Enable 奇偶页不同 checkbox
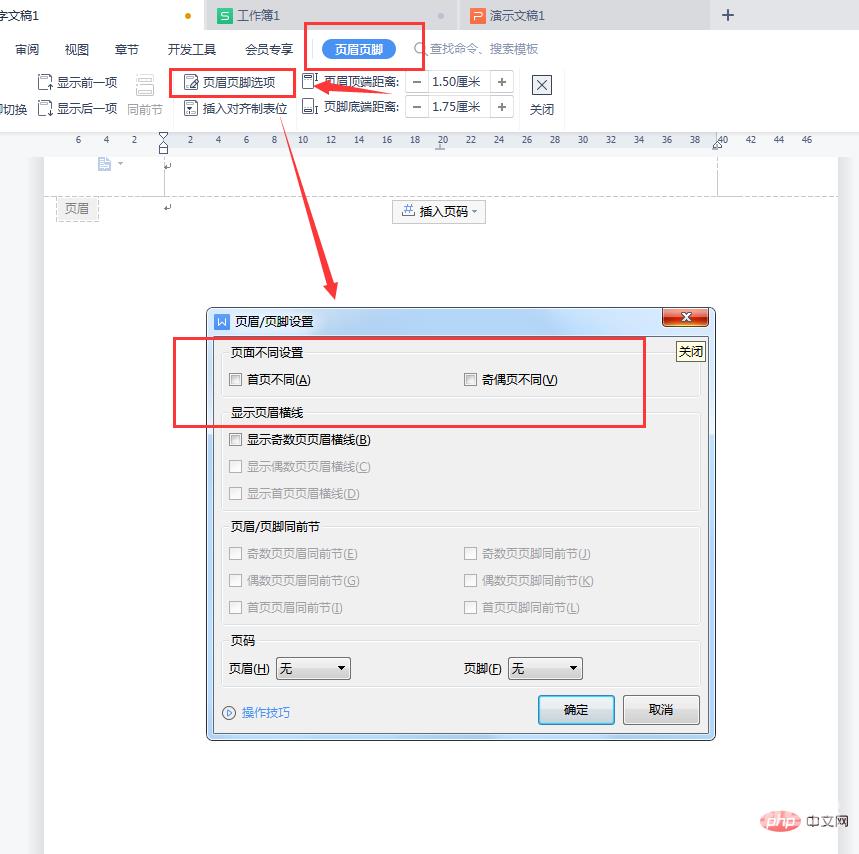Viewport: 859px width, 854px height. pyautogui.click(x=470, y=380)
